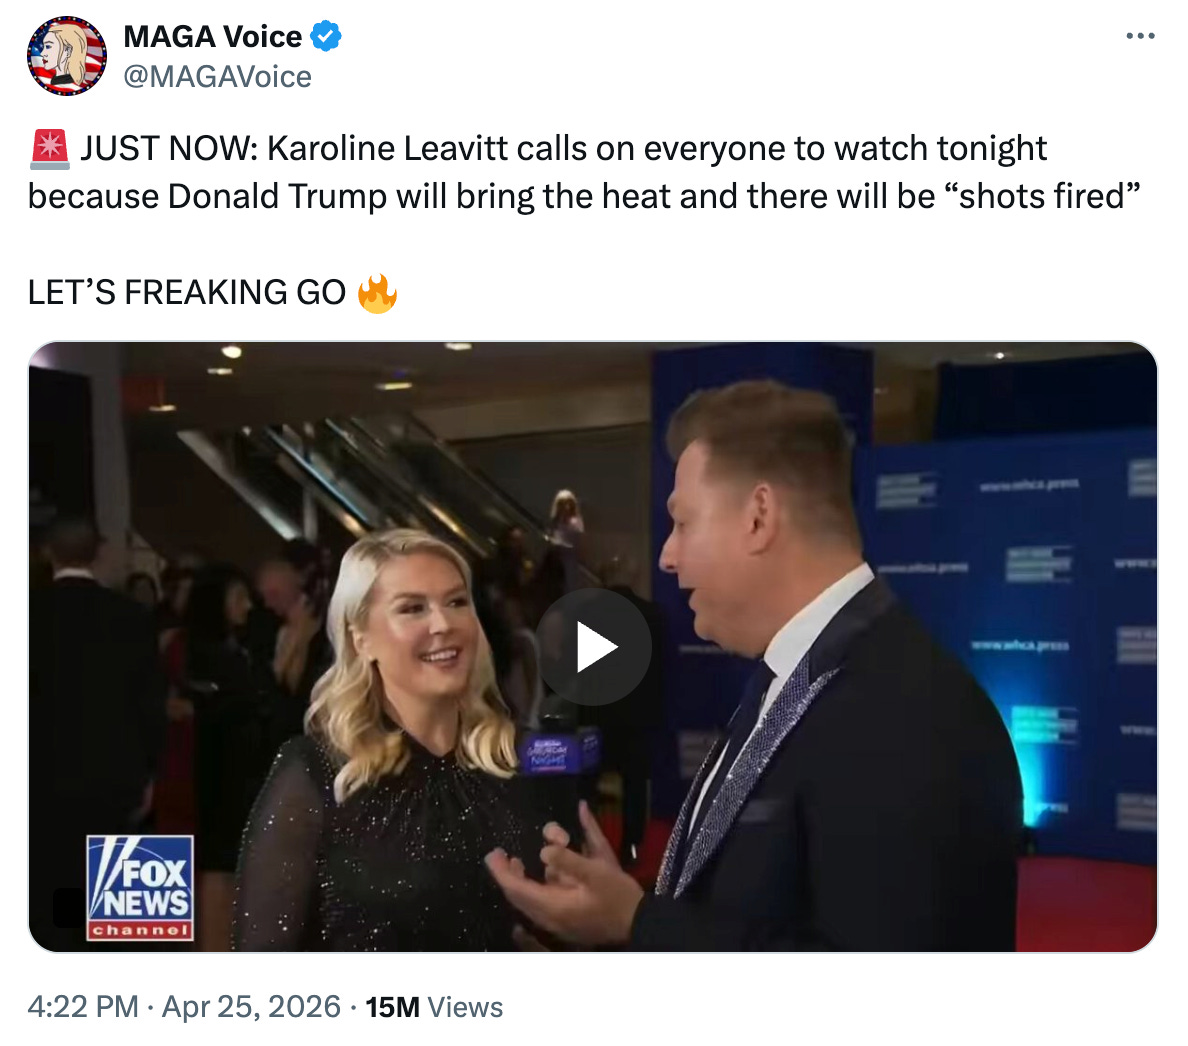Click the Fox News channel logo
Screen dimensions: 1188x1046
pyautogui.click(x=140, y=887)
